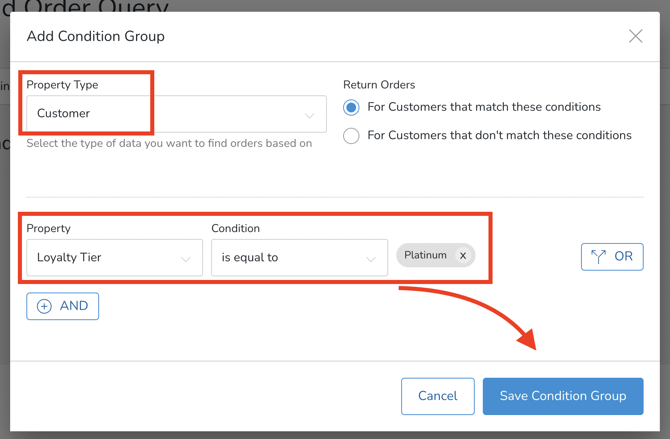Click the chevron in the Property Type field

309,115
